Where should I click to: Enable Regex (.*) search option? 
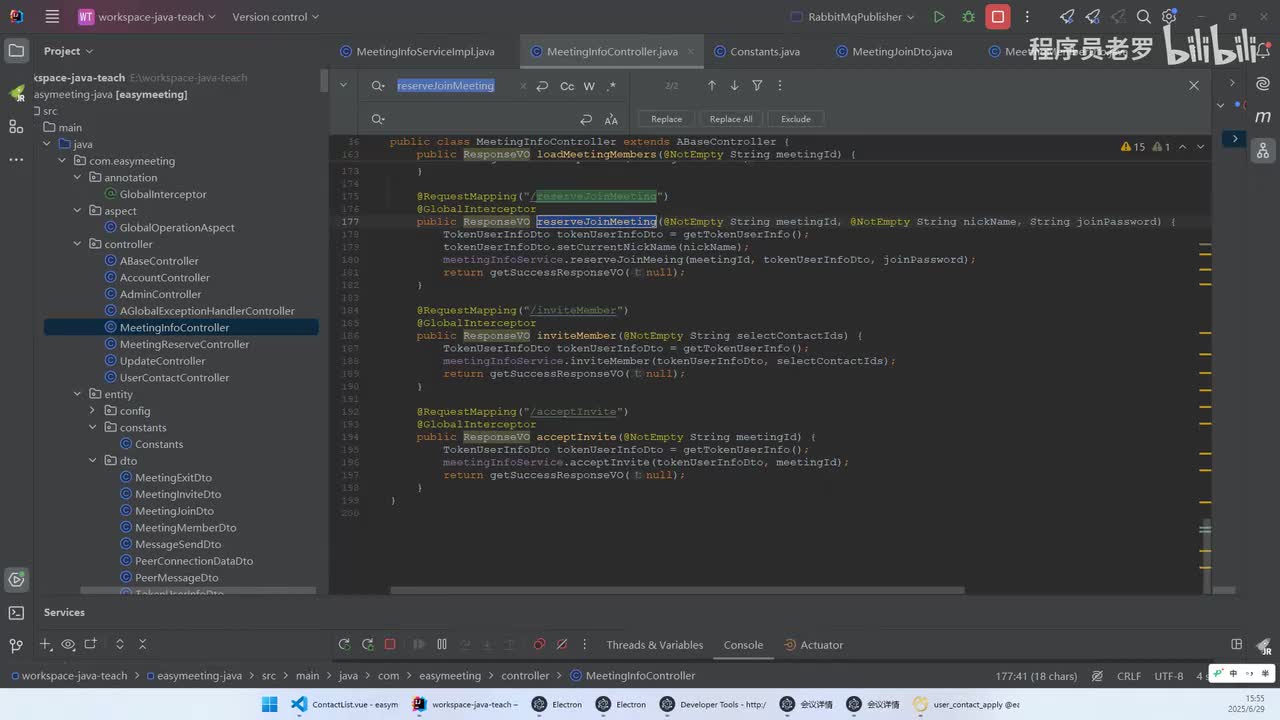(x=611, y=86)
